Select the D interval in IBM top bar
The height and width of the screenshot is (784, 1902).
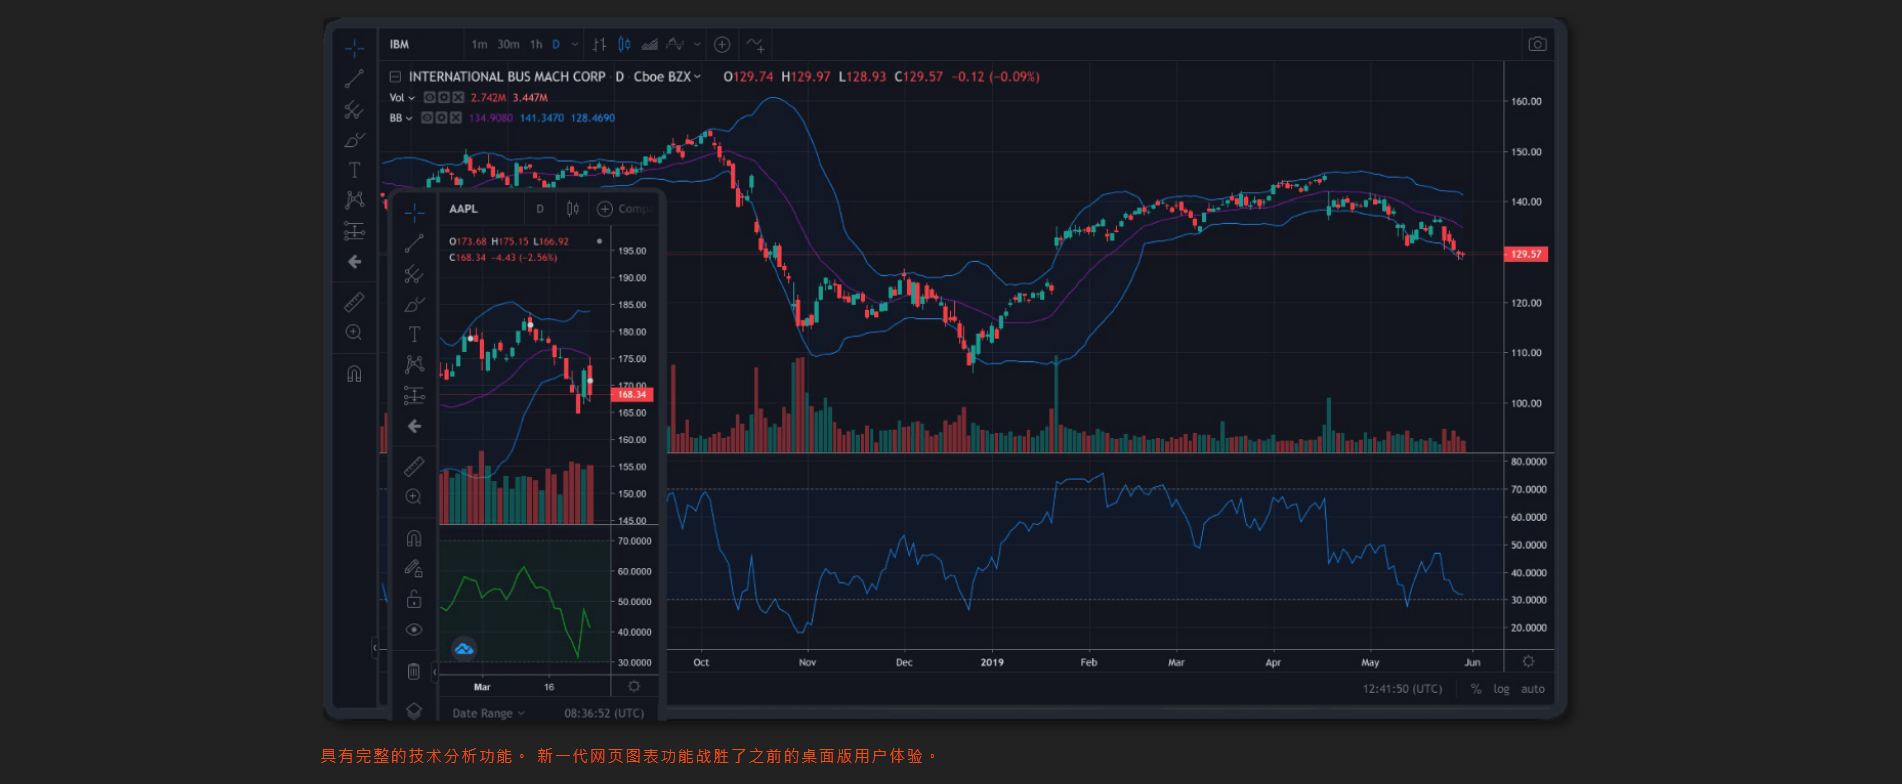point(556,44)
